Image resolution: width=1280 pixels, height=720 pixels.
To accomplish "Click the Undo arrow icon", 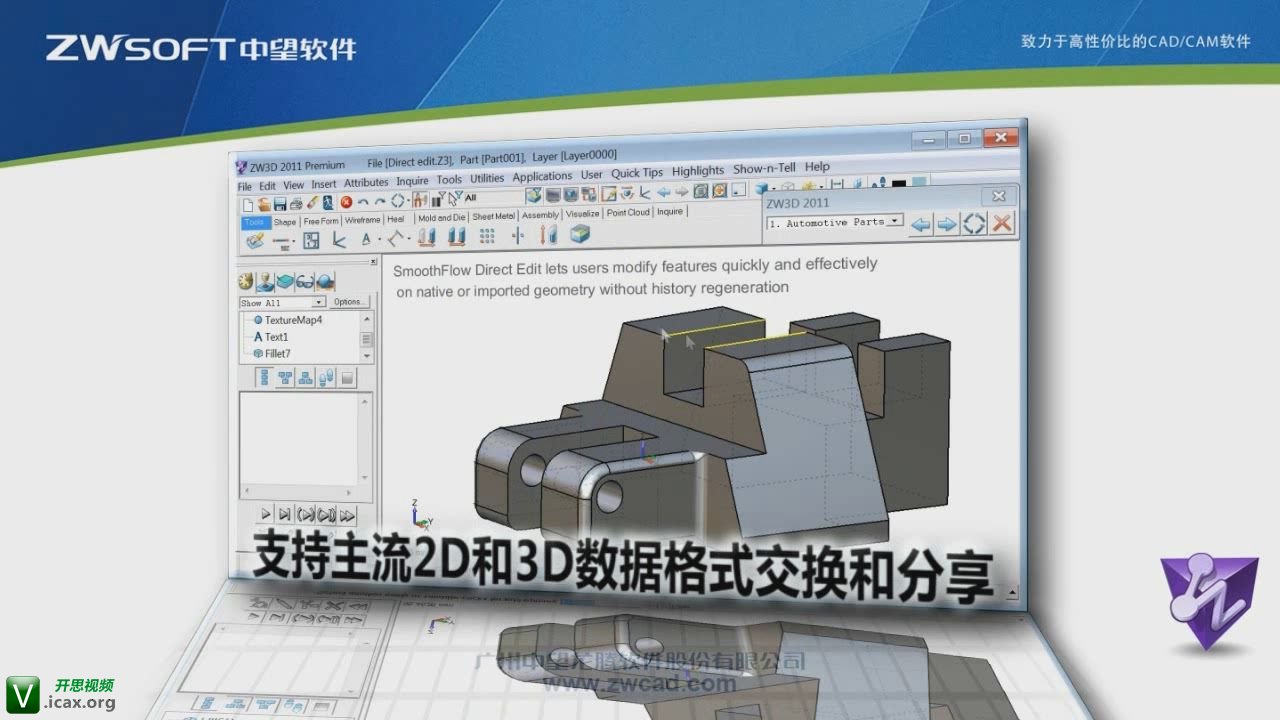I will coord(363,202).
